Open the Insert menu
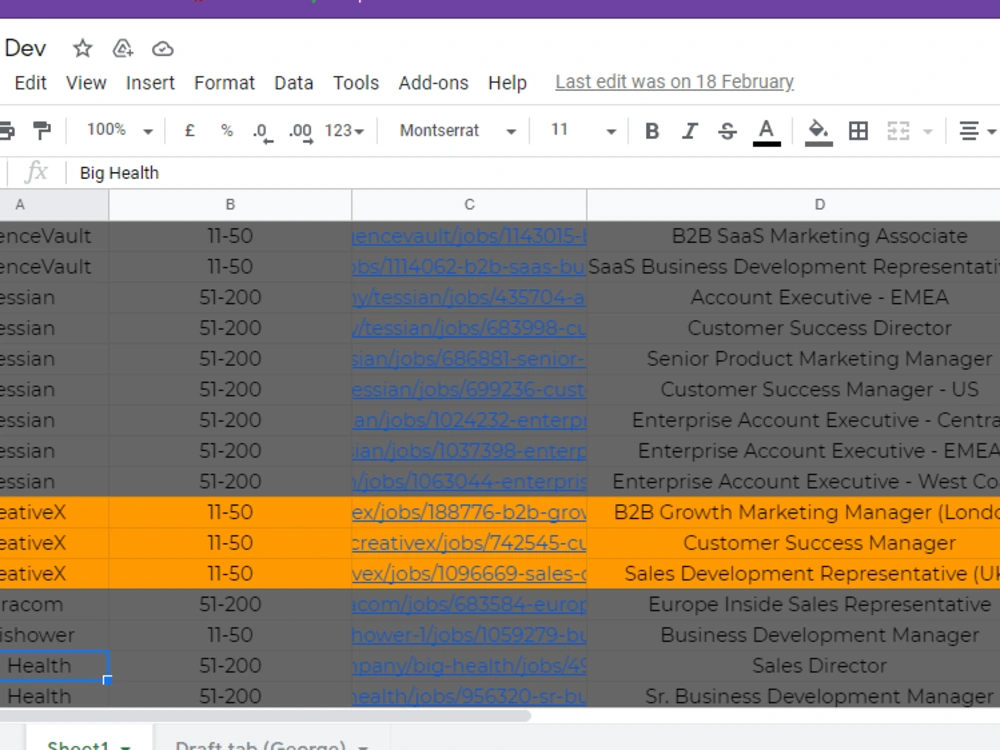The height and width of the screenshot is (750, 1000). tap(150, 83)
